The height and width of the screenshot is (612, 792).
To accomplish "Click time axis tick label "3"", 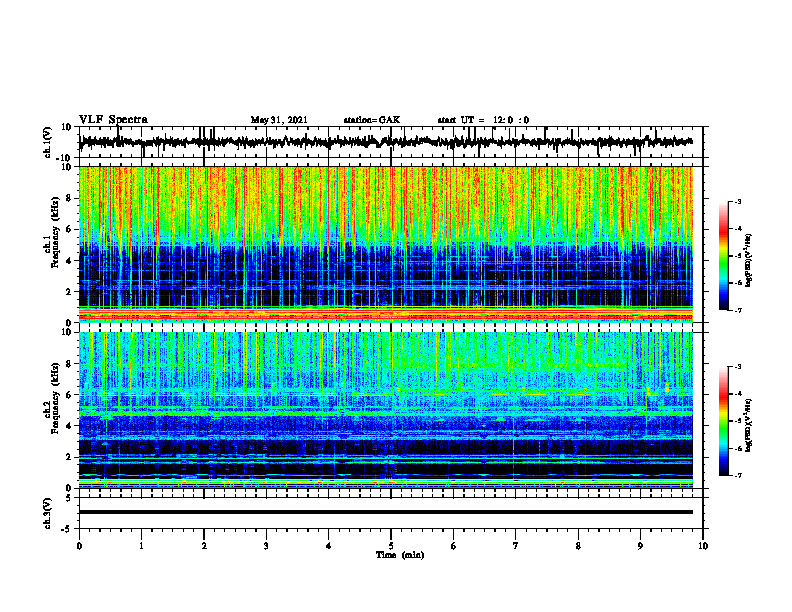I will [266, 546].
